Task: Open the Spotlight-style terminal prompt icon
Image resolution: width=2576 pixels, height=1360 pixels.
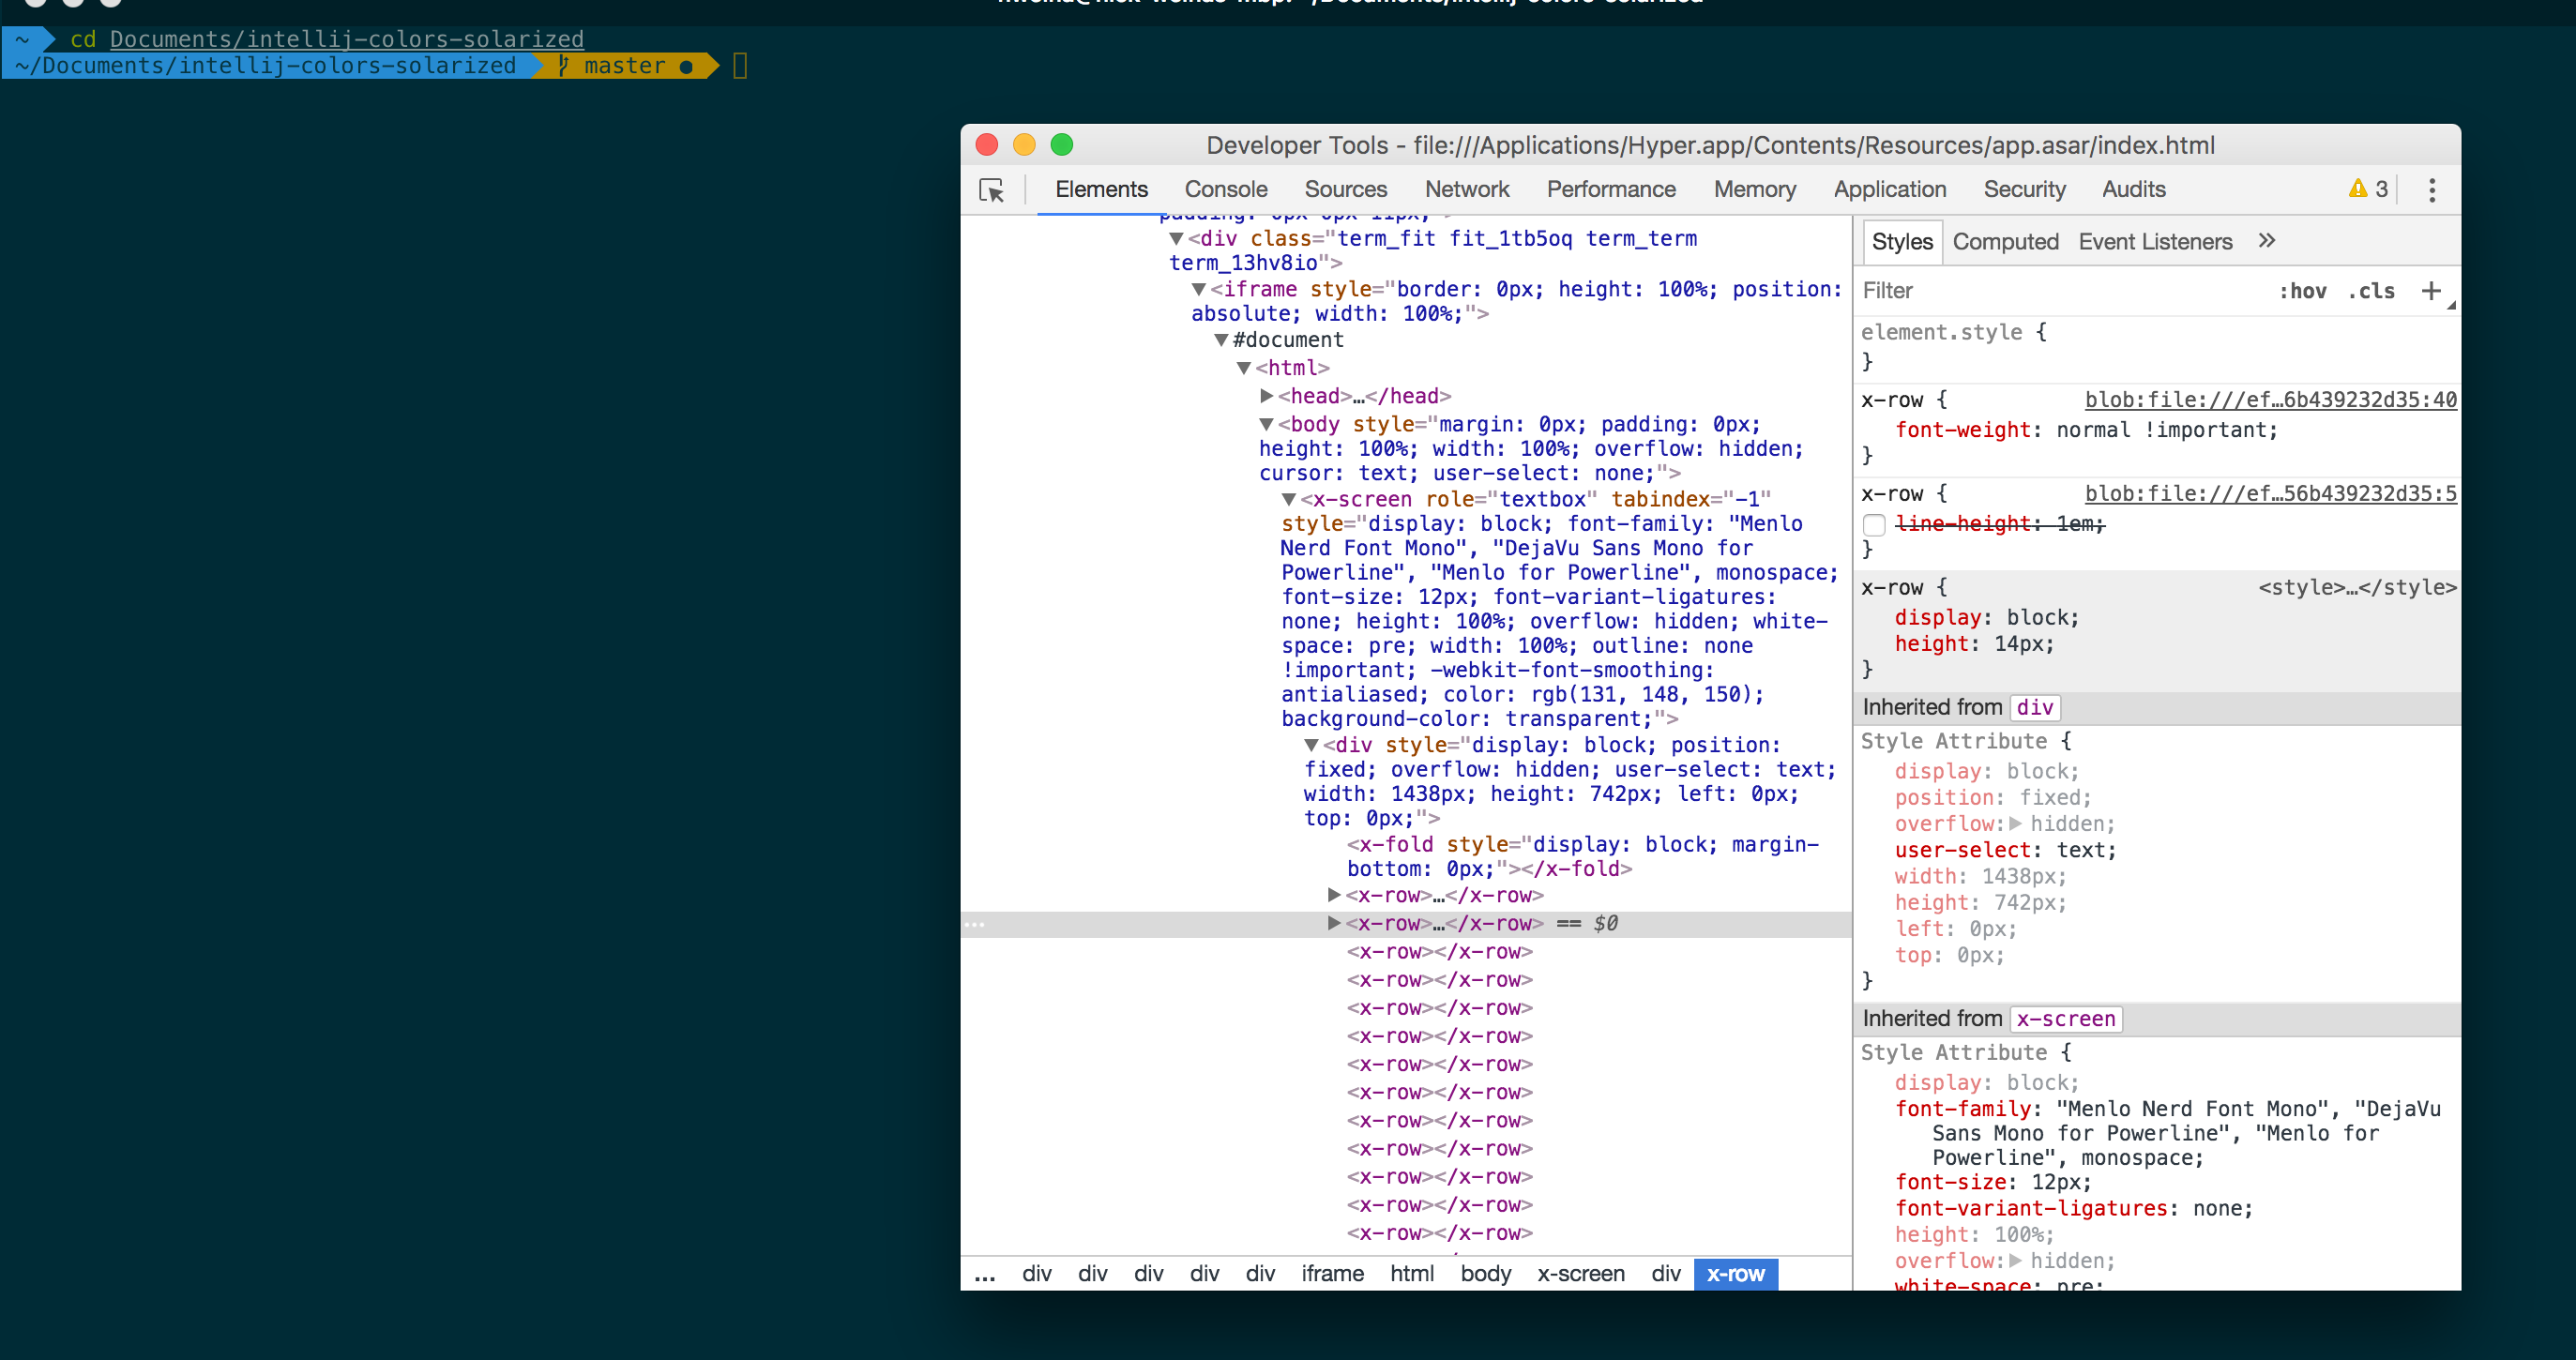Action: (740, 65)
